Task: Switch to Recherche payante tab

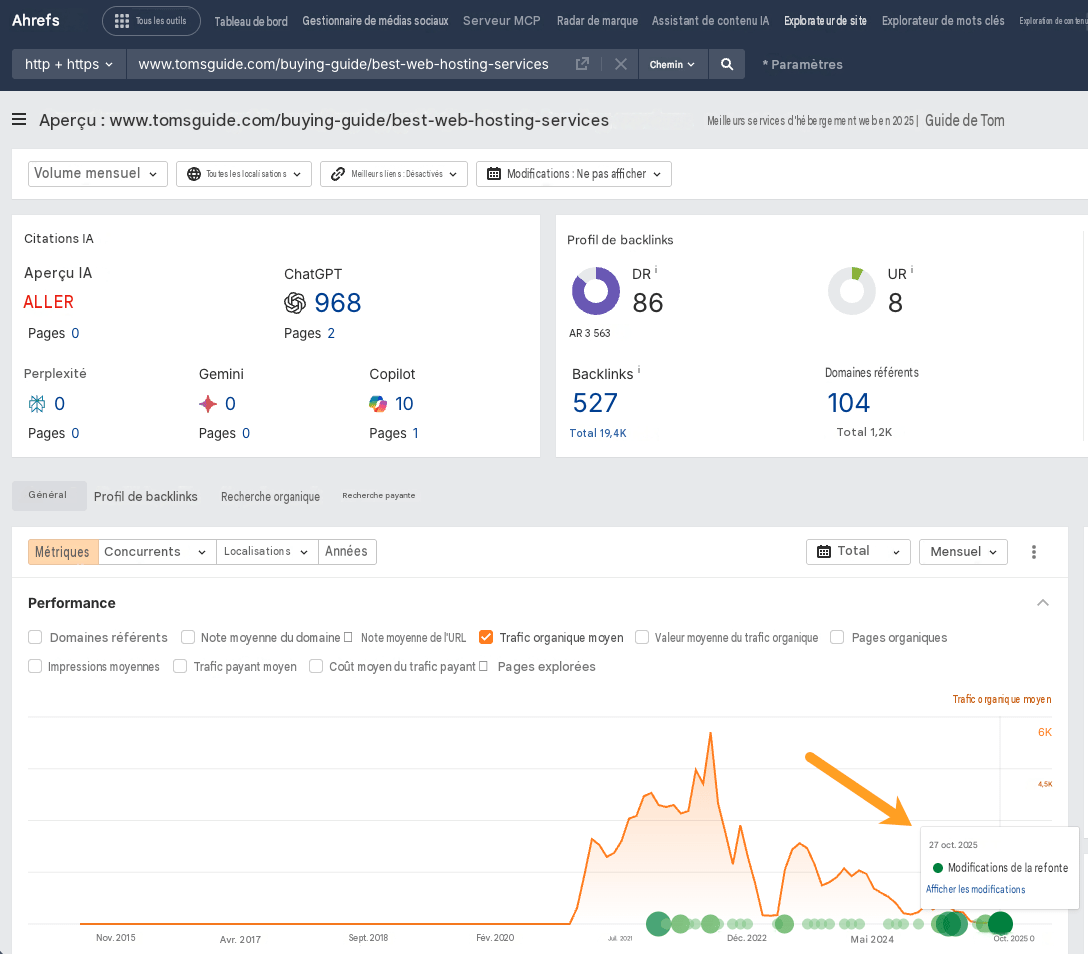Action: coord(379,495)
